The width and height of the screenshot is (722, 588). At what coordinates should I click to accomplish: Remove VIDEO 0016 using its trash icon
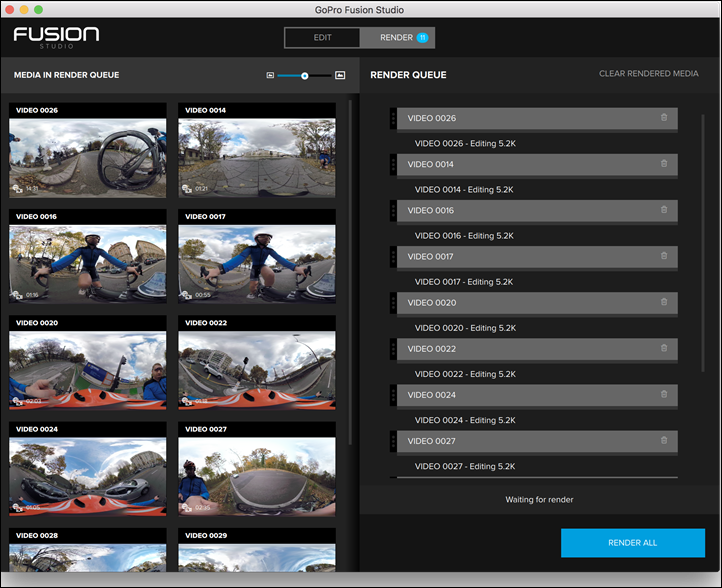[x=664, y=210]
